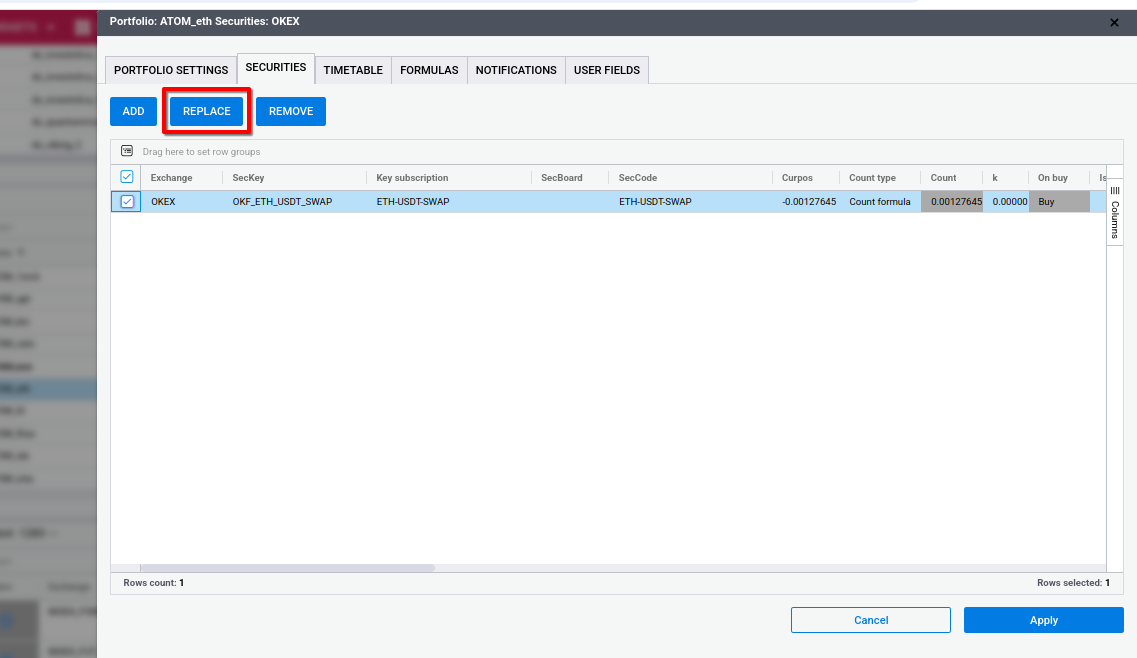Click the Rows selected label
The image size is (1137, 658).
click(1073, 583)
